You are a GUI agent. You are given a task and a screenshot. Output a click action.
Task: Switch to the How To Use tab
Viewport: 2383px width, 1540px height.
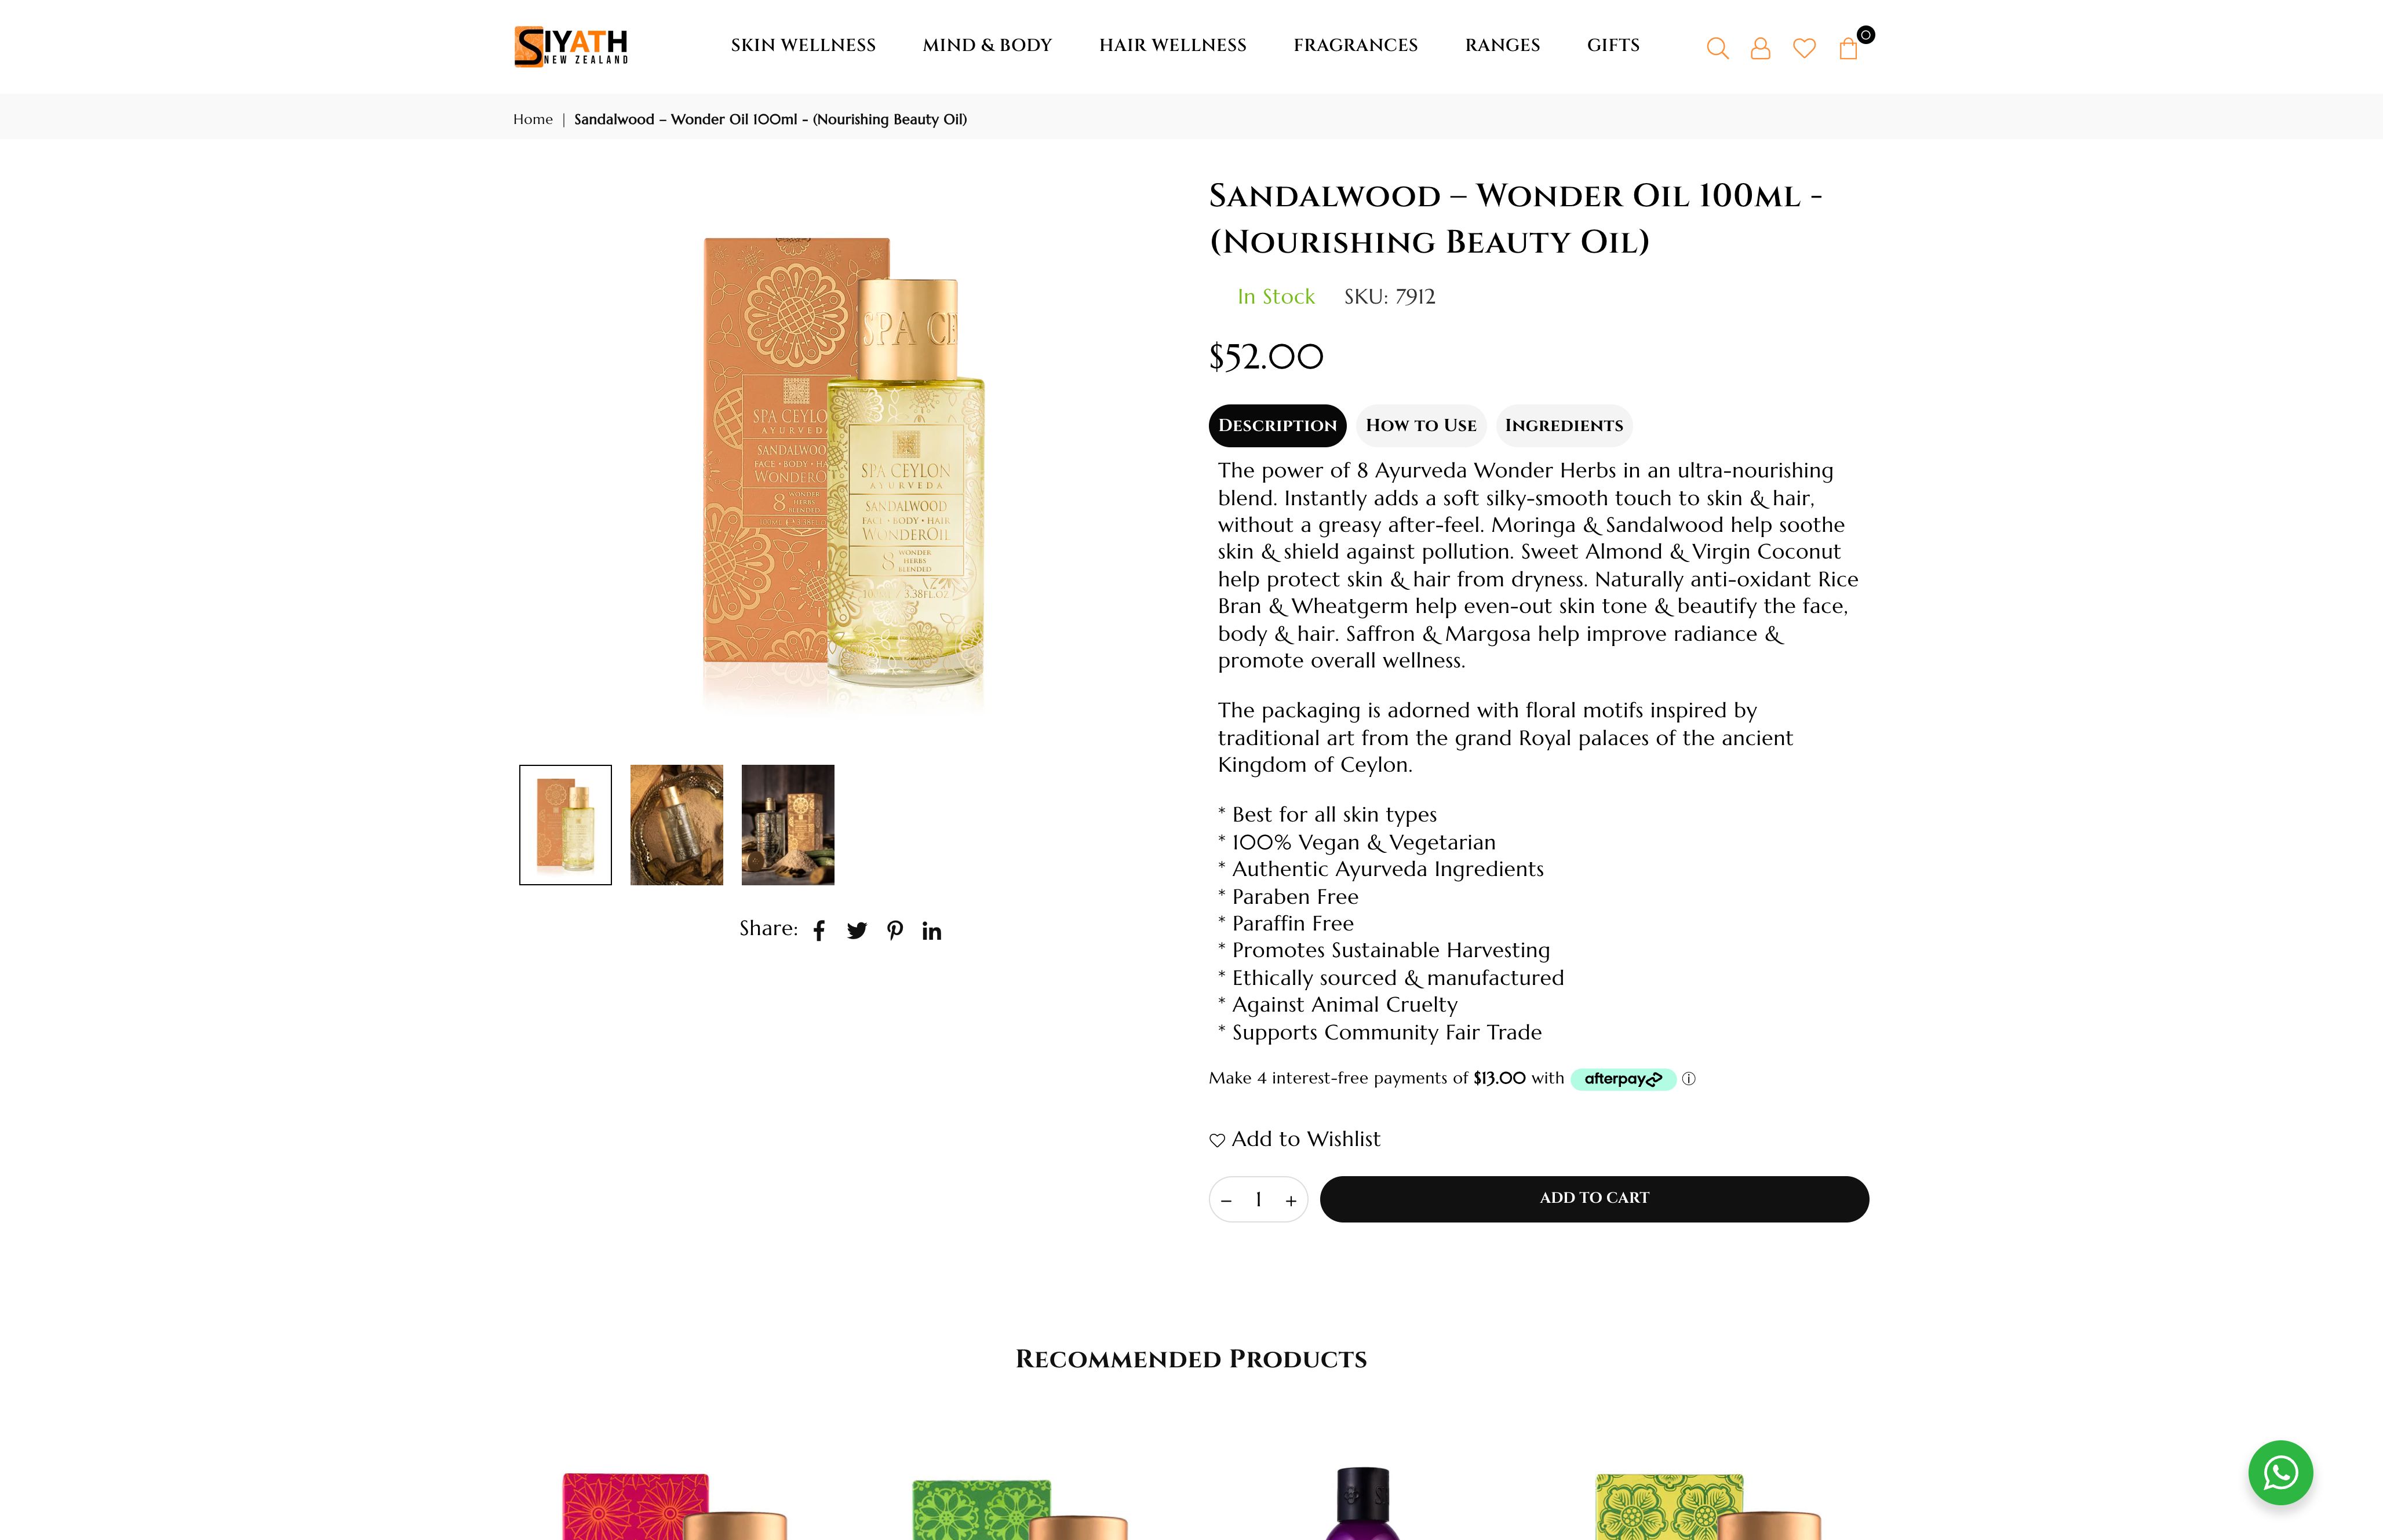point(1421,426)
